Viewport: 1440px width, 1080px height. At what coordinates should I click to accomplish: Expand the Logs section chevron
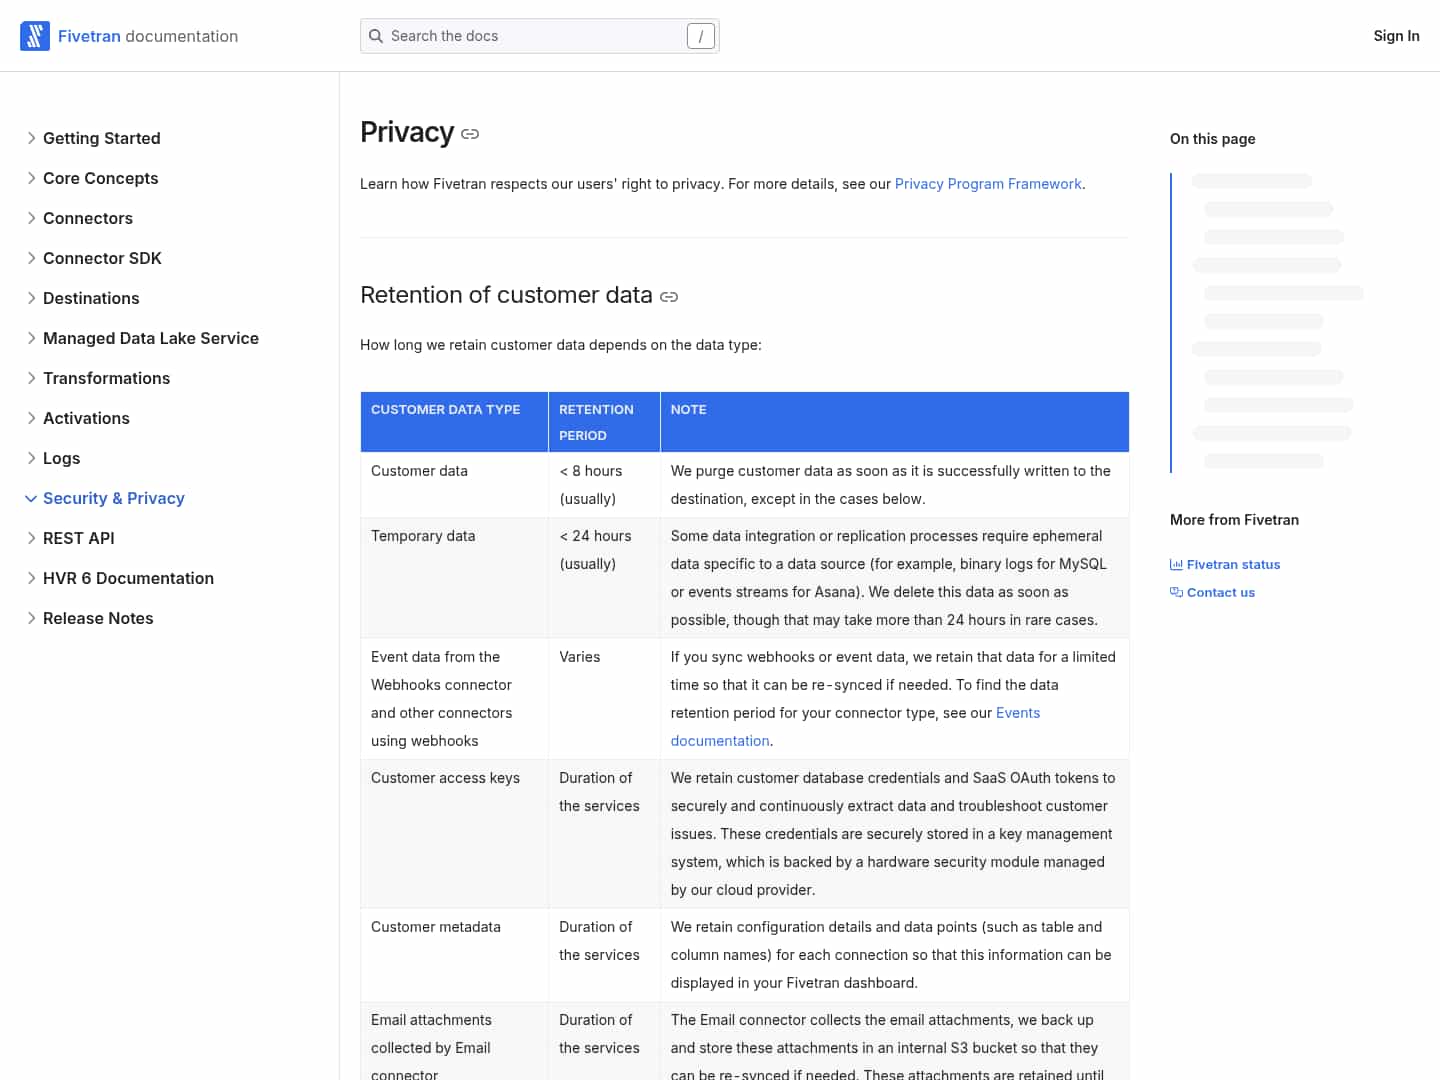[x=31, y=458]
